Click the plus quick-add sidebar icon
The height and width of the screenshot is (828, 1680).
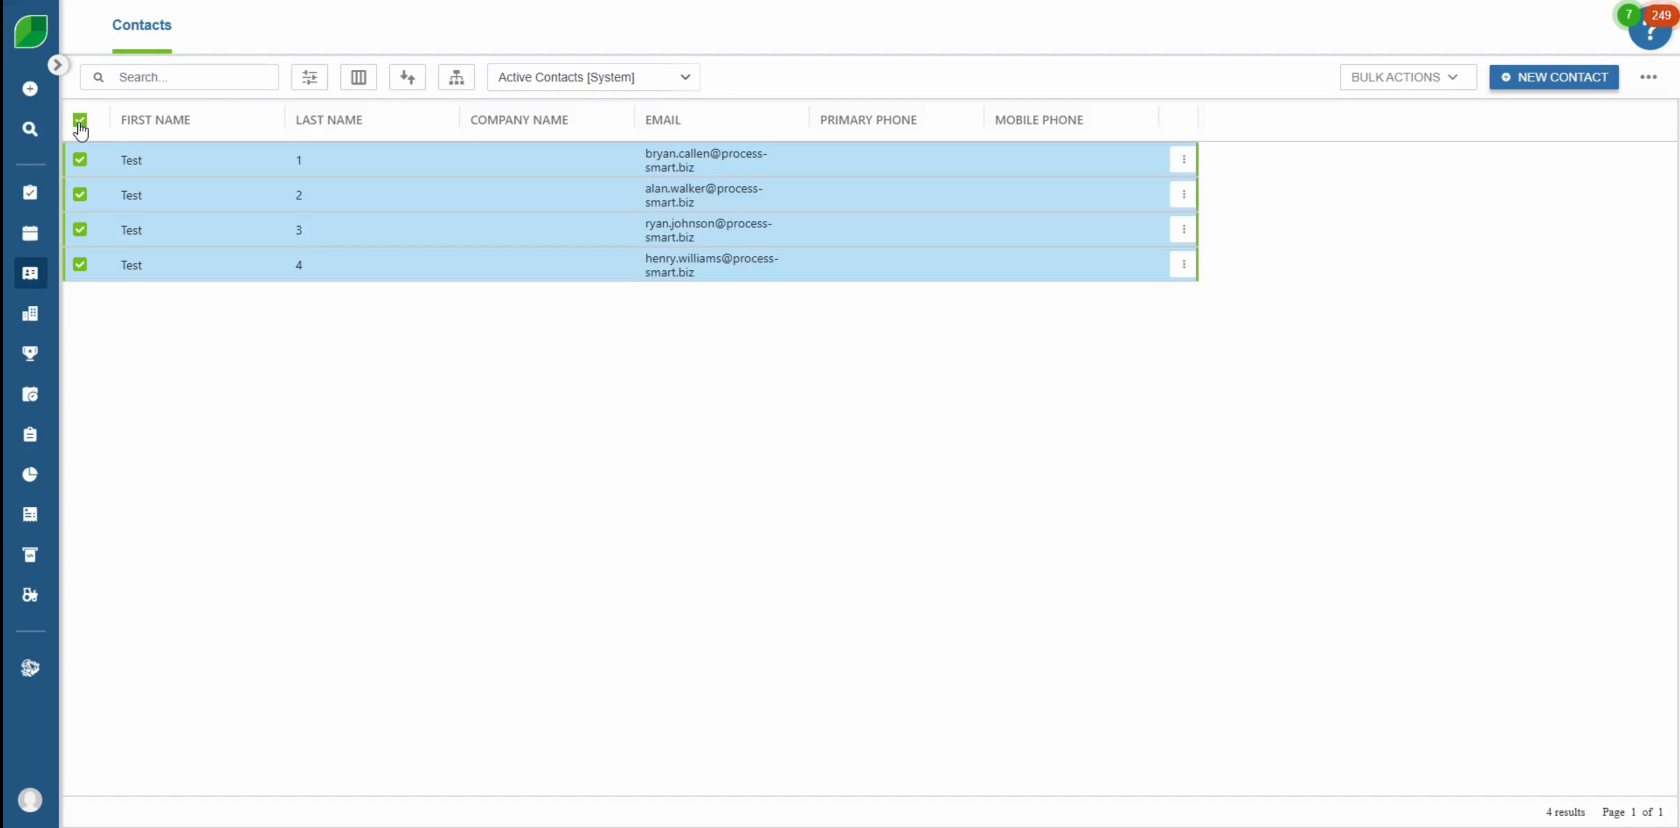(x=30, y=89)
